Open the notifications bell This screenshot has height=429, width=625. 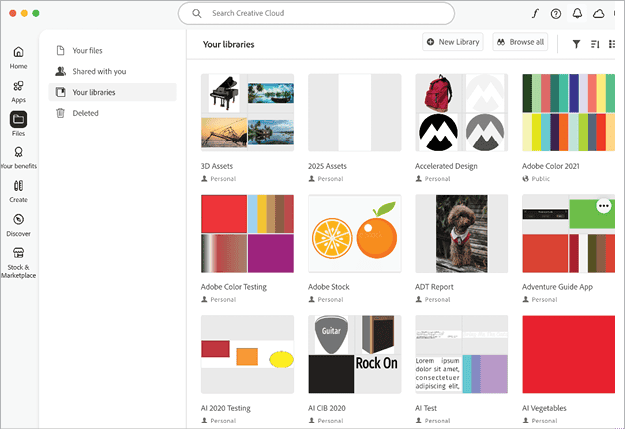tap(577, 14)
